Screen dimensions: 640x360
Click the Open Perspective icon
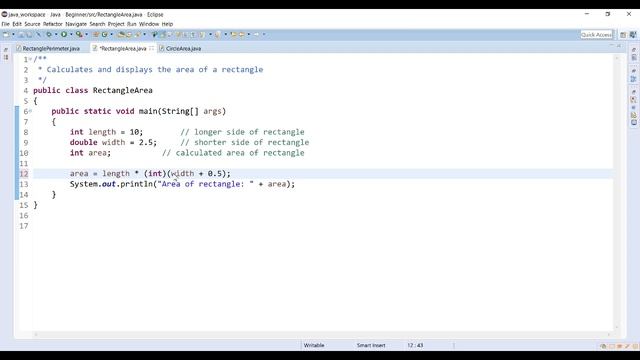click(x=623, y=35)
